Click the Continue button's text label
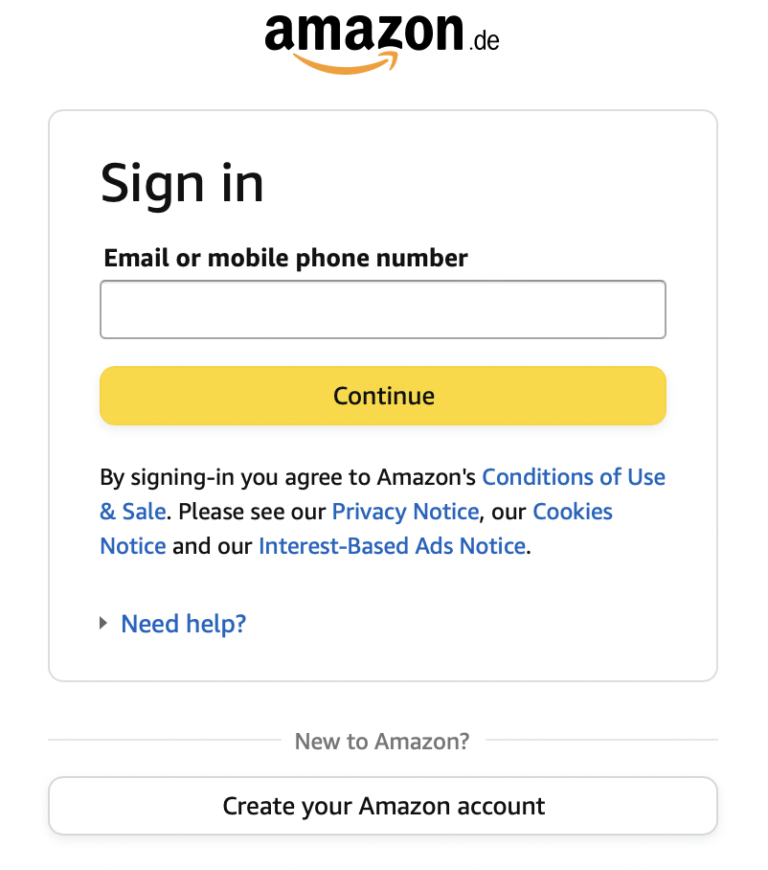Screen dimensions: 768x870 point(383,396)
